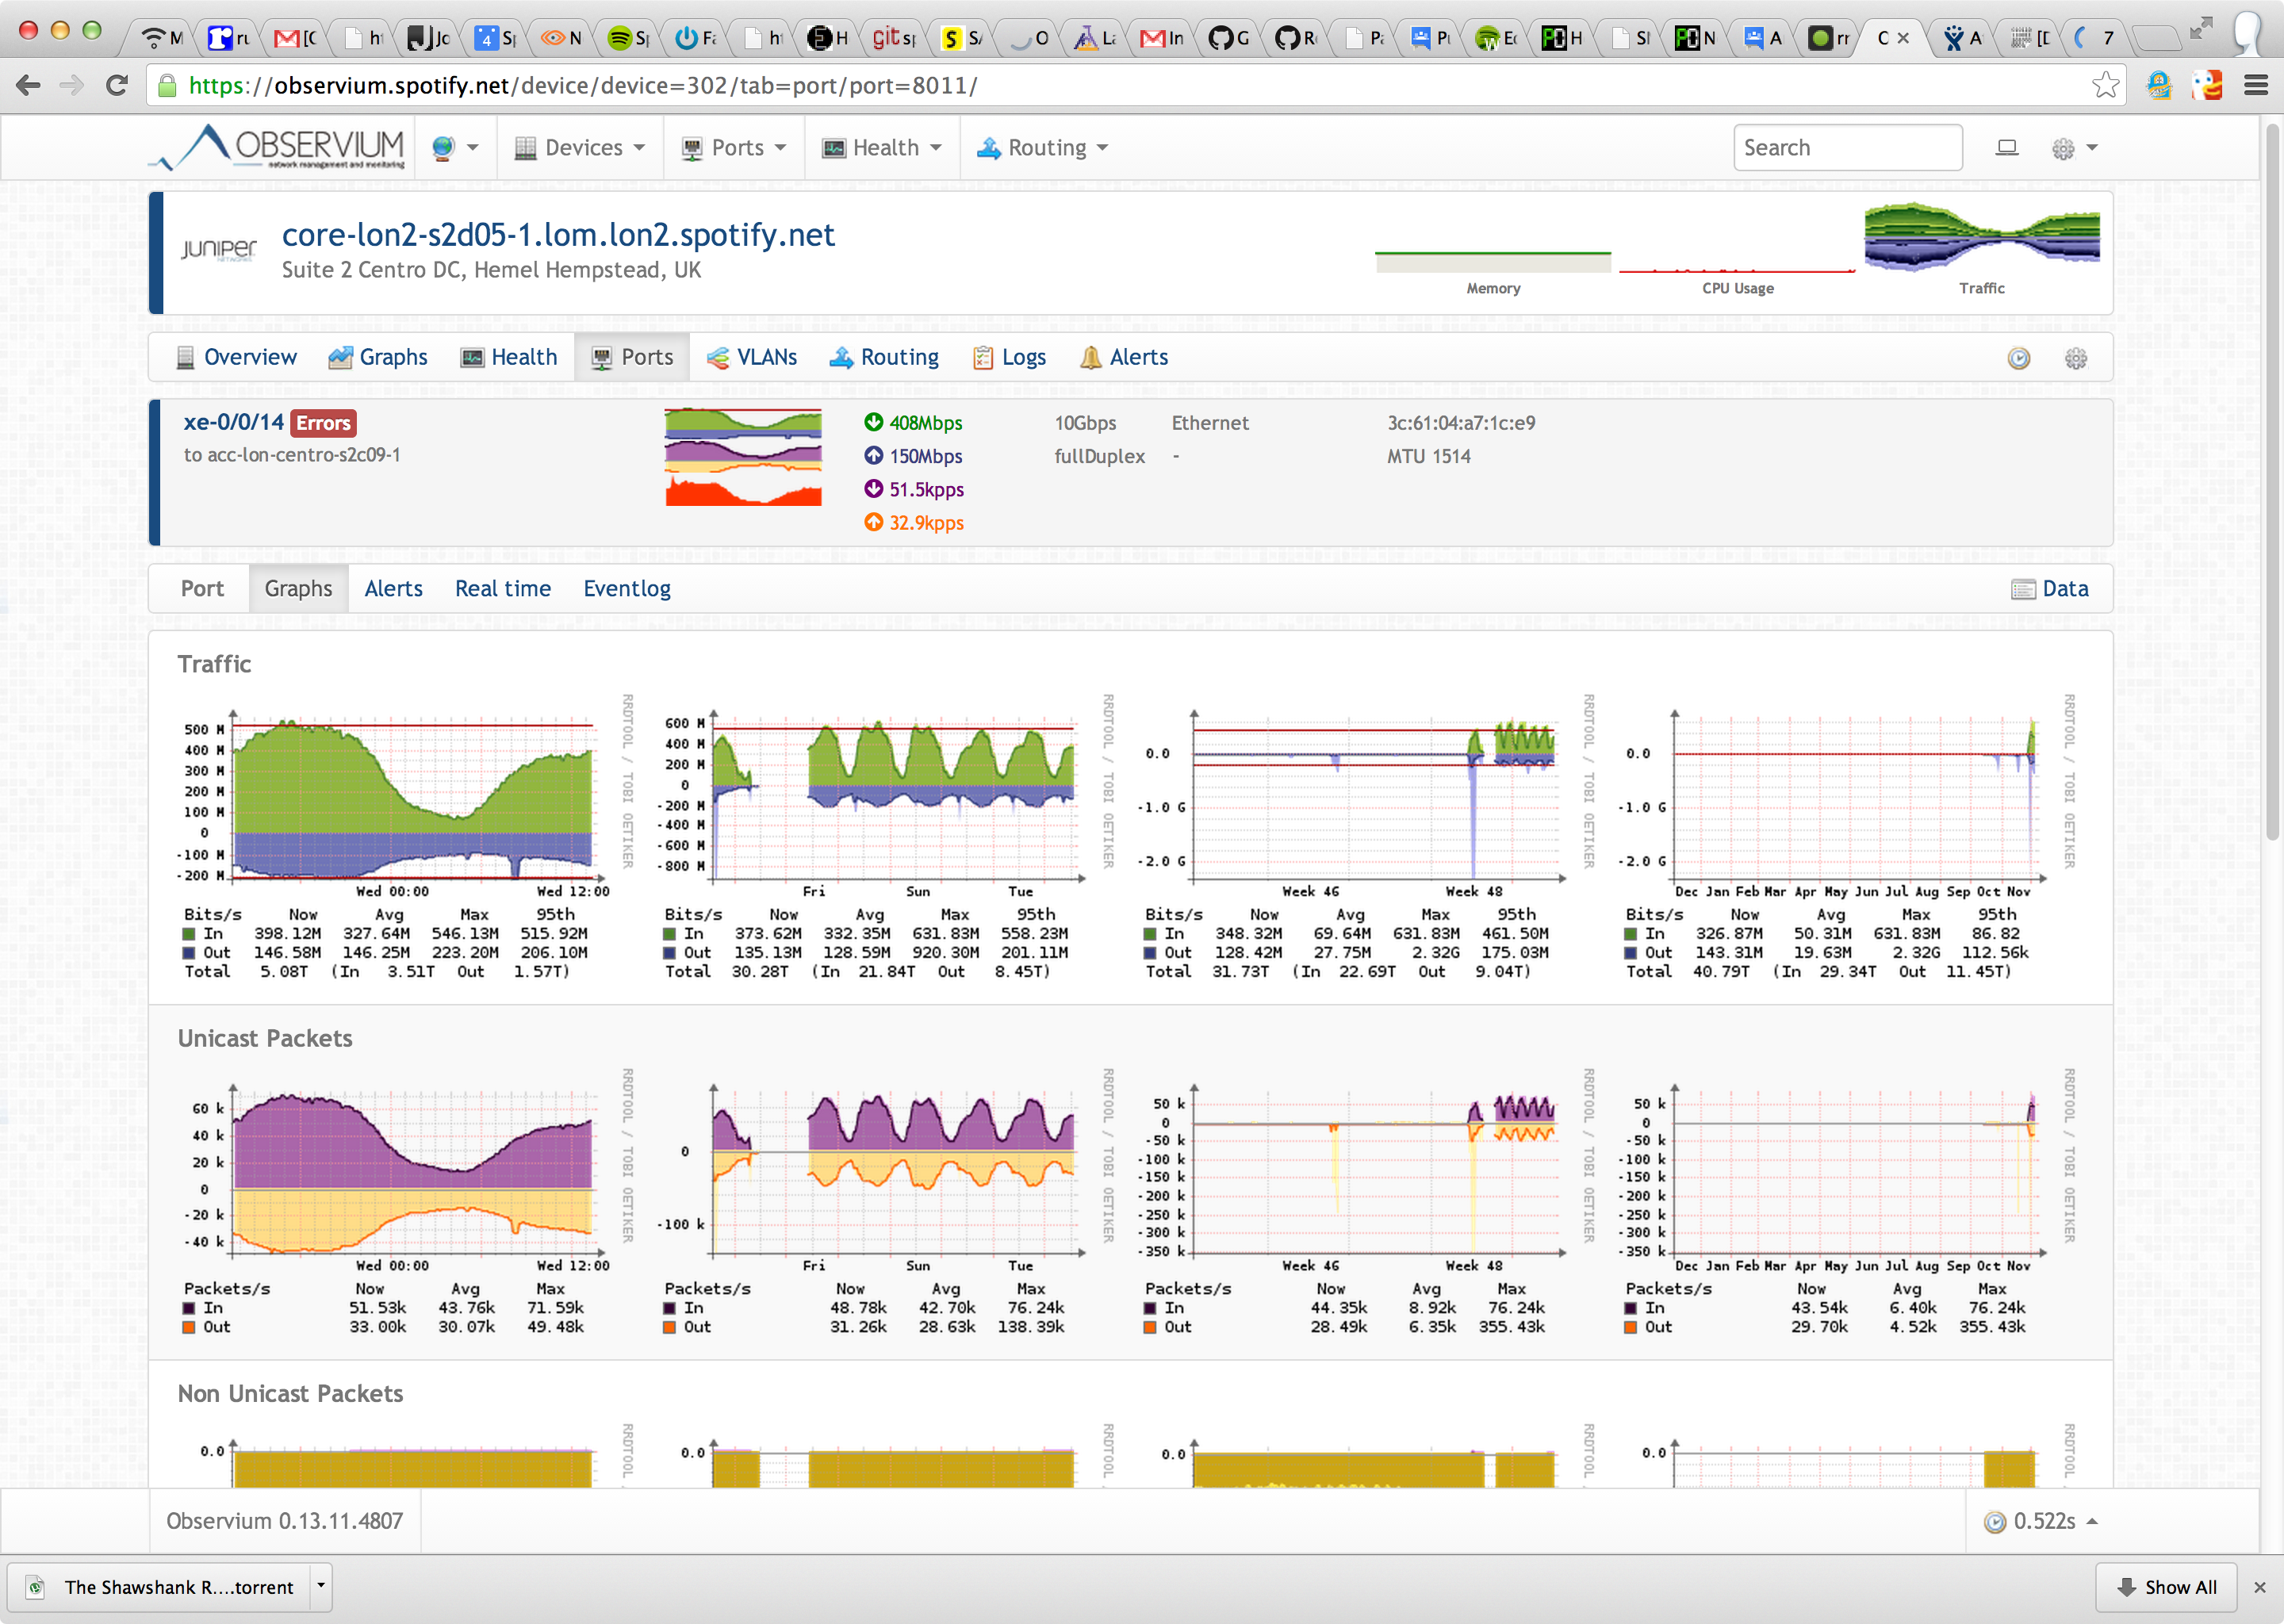Open the port's stacked mini graph thumbnail
The image size is (2284, 1624).
pyautogui.click(x=743, y=457)
